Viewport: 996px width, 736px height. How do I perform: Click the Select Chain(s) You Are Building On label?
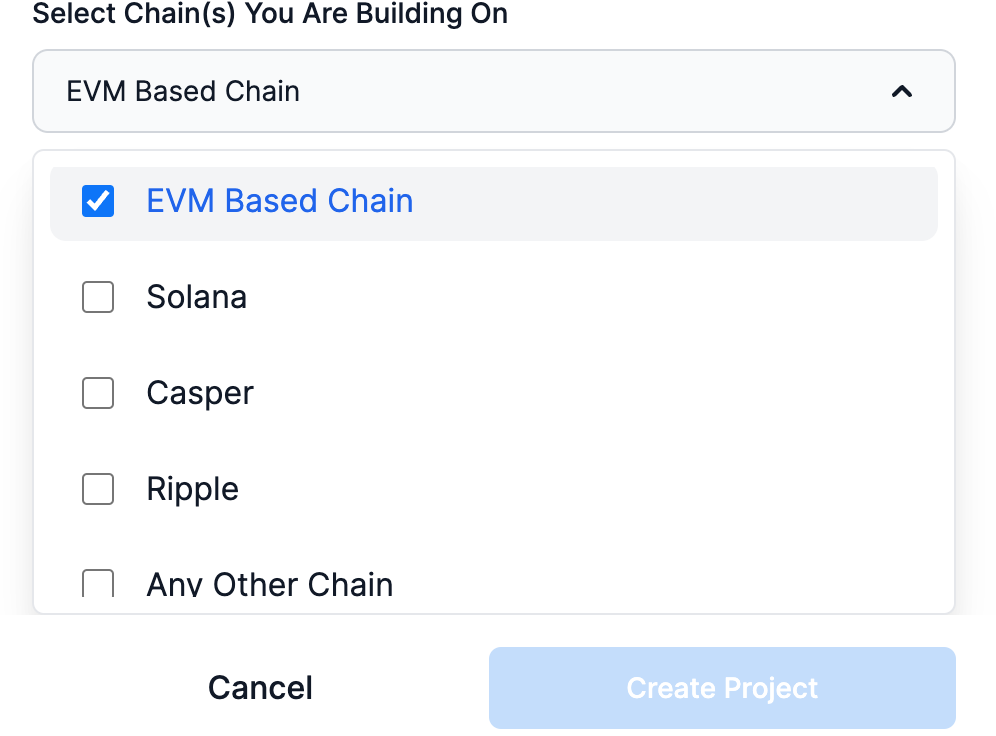click(x=270, y=13)
